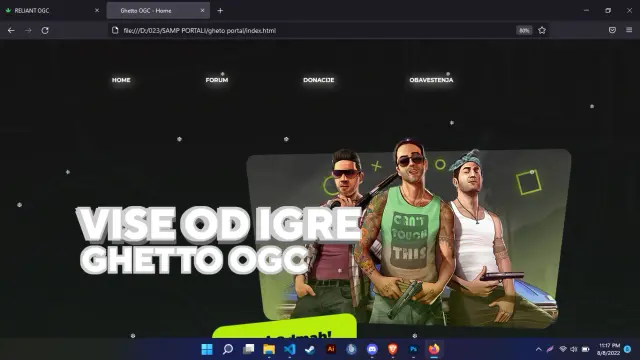Open the Save to Pocket icon

tap(612, 30)
